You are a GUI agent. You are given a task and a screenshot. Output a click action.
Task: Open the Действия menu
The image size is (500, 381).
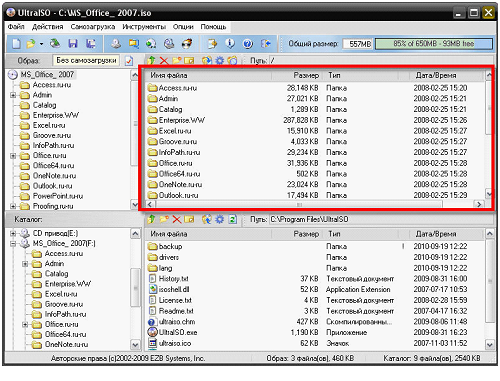click(x=47, y=27)
